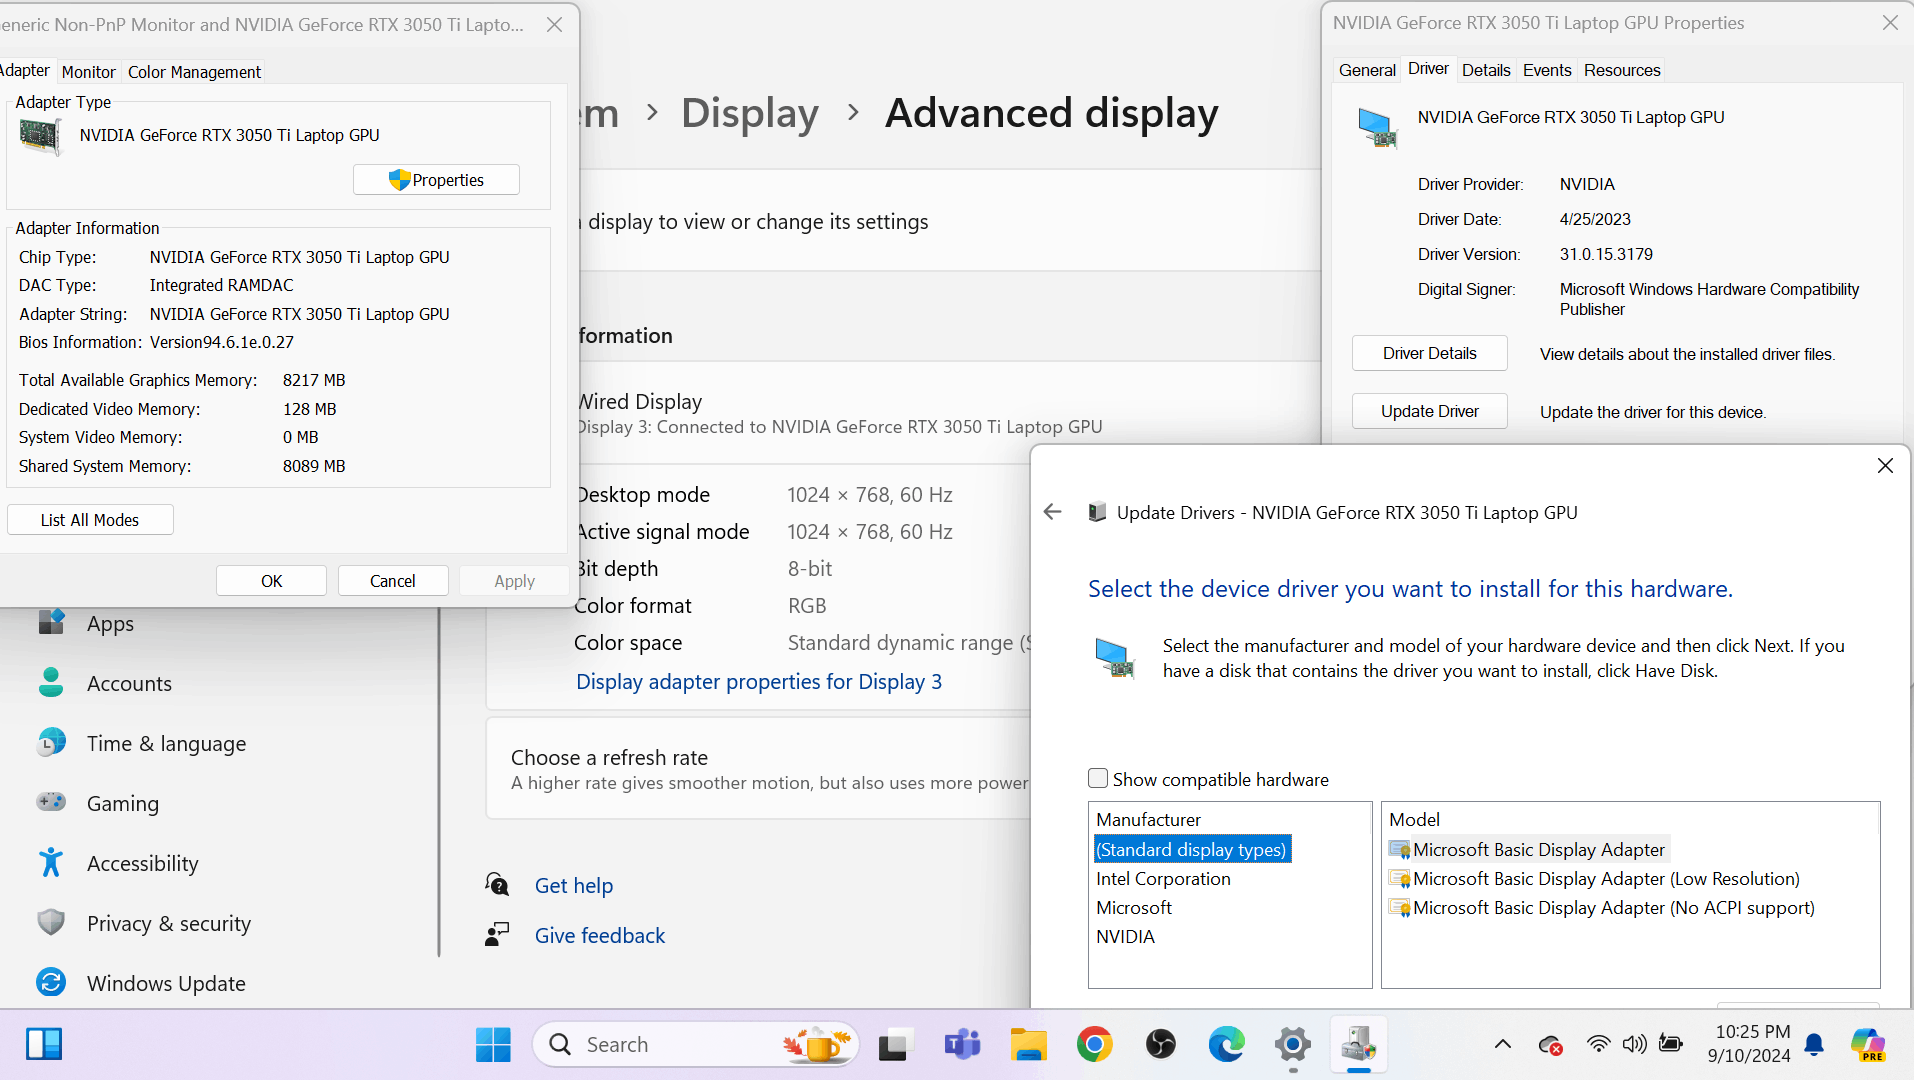Go to Display in the breadcrumb
Viewport: 1914px width, 1080px height.
(x=749, y=113)
